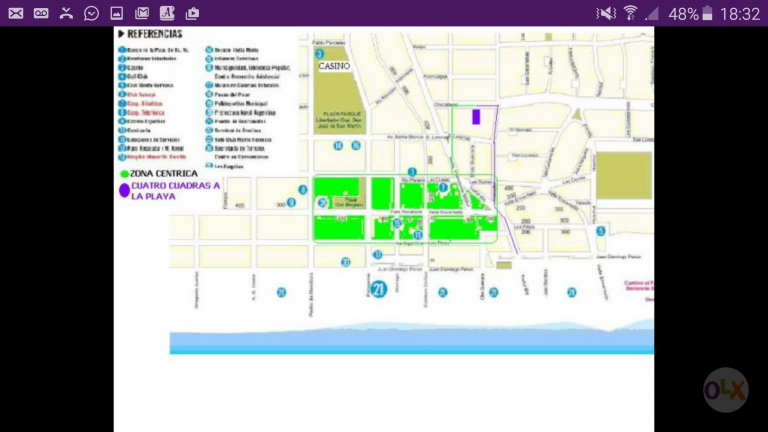The height and width of the screenshot is (432, 768).
Task: Select the purple CUATRO CUADRAS legend oval
Action: (124, 191)
